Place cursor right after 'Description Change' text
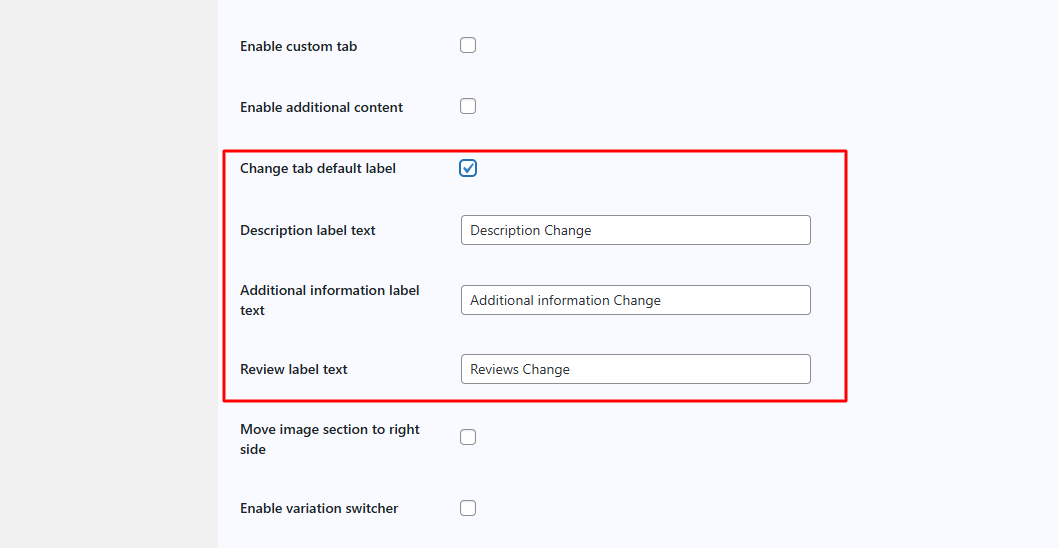The height and width of the screenshot is (548, 1058). (x=594, y=230)
